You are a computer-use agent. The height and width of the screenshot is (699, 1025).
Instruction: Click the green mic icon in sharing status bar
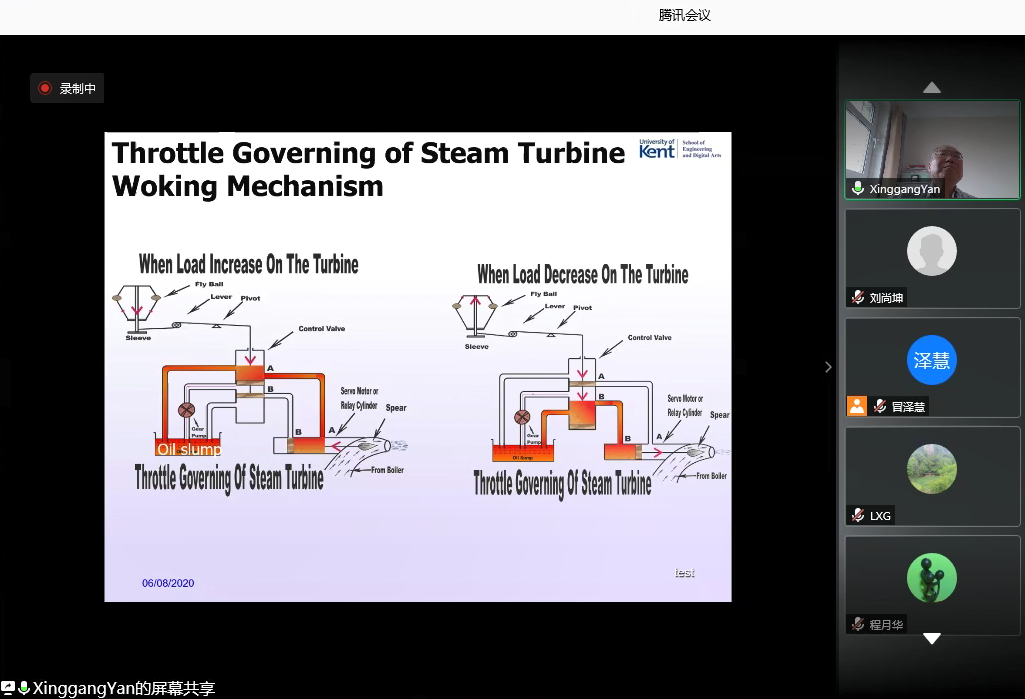pyautogui.click(x=24, y=688)
